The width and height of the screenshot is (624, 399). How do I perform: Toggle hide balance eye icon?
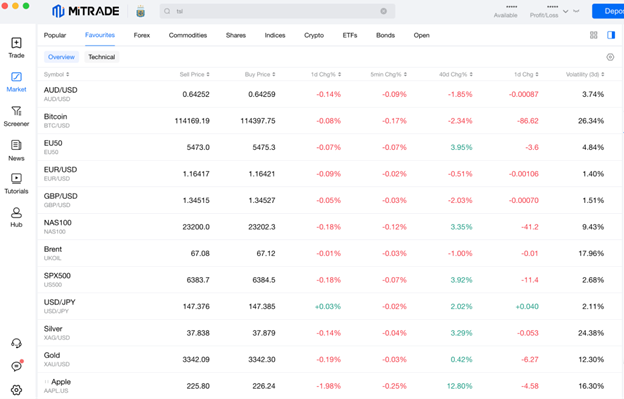576,11
